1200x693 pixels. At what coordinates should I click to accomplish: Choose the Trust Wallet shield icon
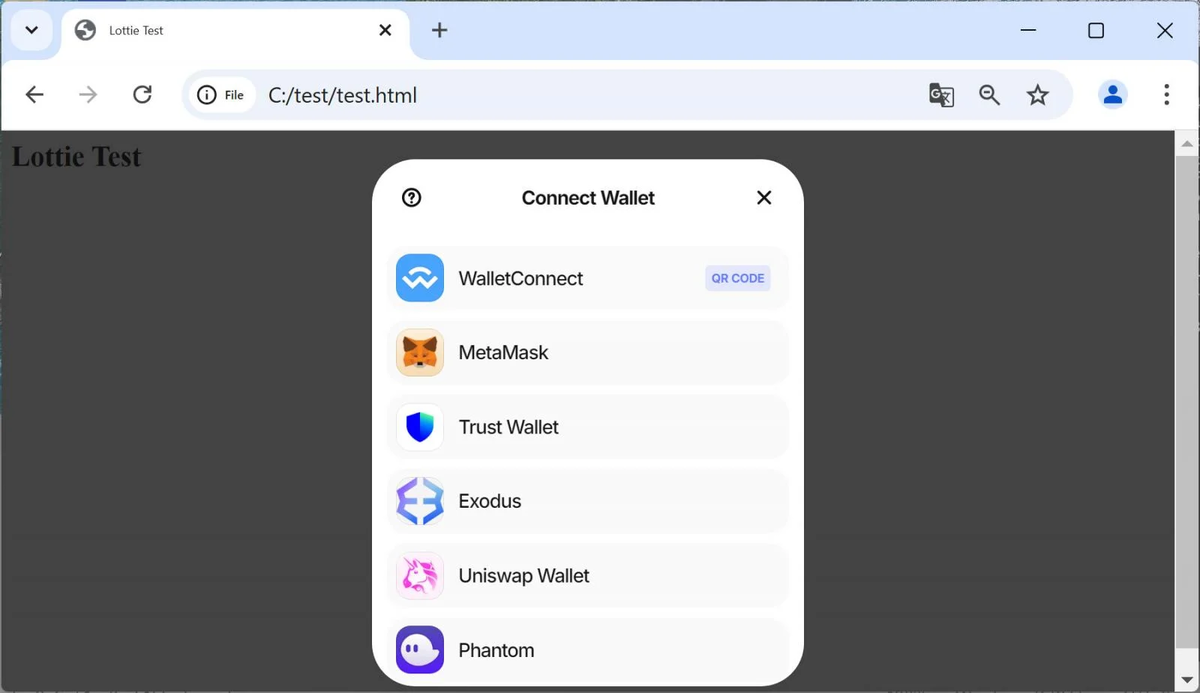coord(420,427)
